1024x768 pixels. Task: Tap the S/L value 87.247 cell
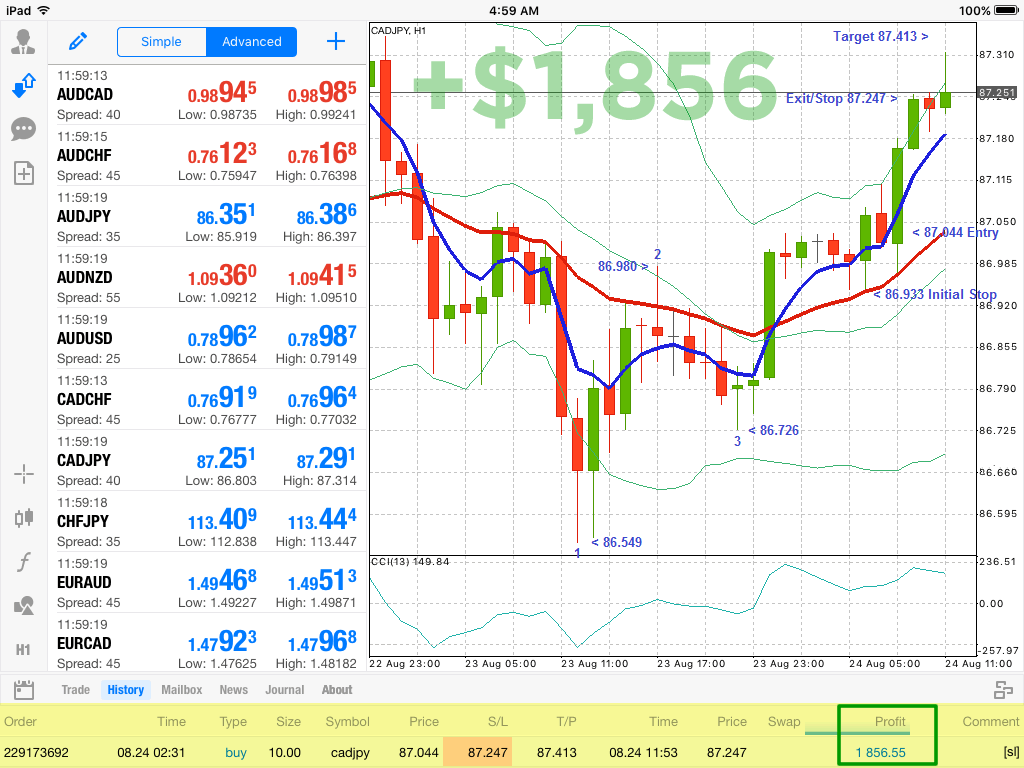(x=477, y=752)
